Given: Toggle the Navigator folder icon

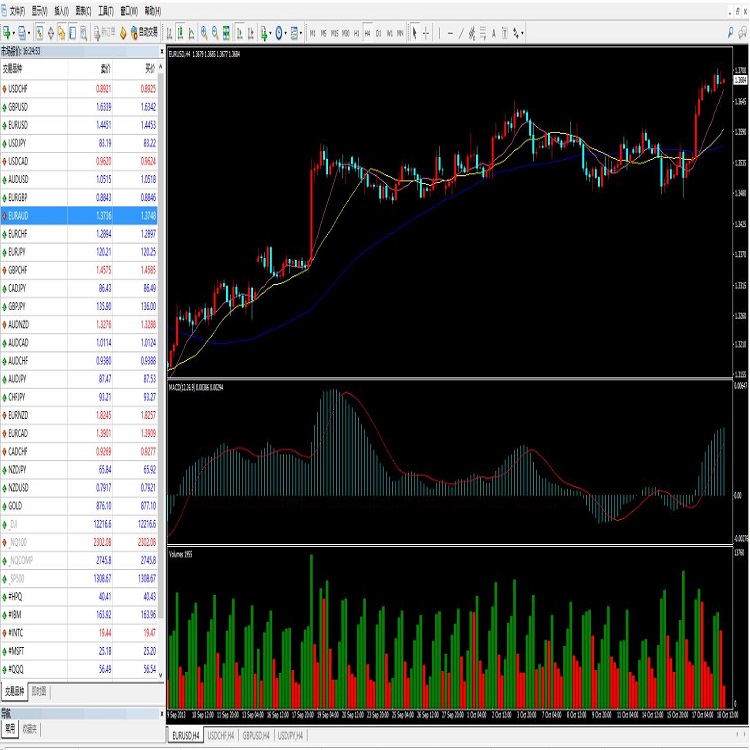Looking at the screenshot, I should tap(62, 33).
